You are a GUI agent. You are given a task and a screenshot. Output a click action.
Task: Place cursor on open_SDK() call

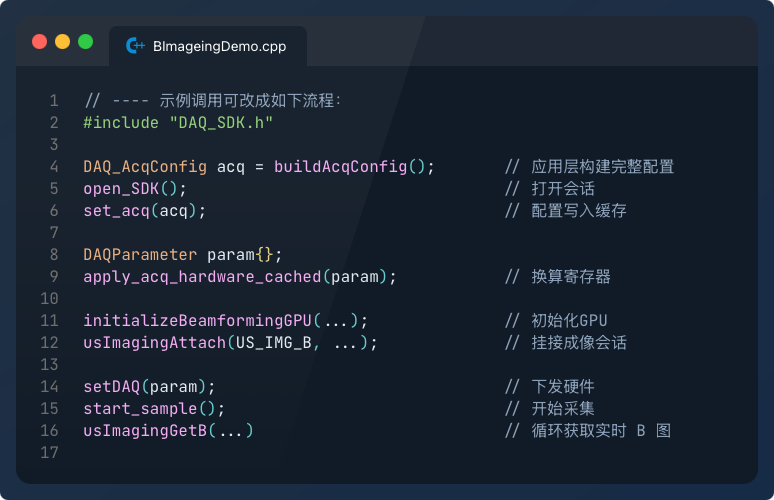135,189
